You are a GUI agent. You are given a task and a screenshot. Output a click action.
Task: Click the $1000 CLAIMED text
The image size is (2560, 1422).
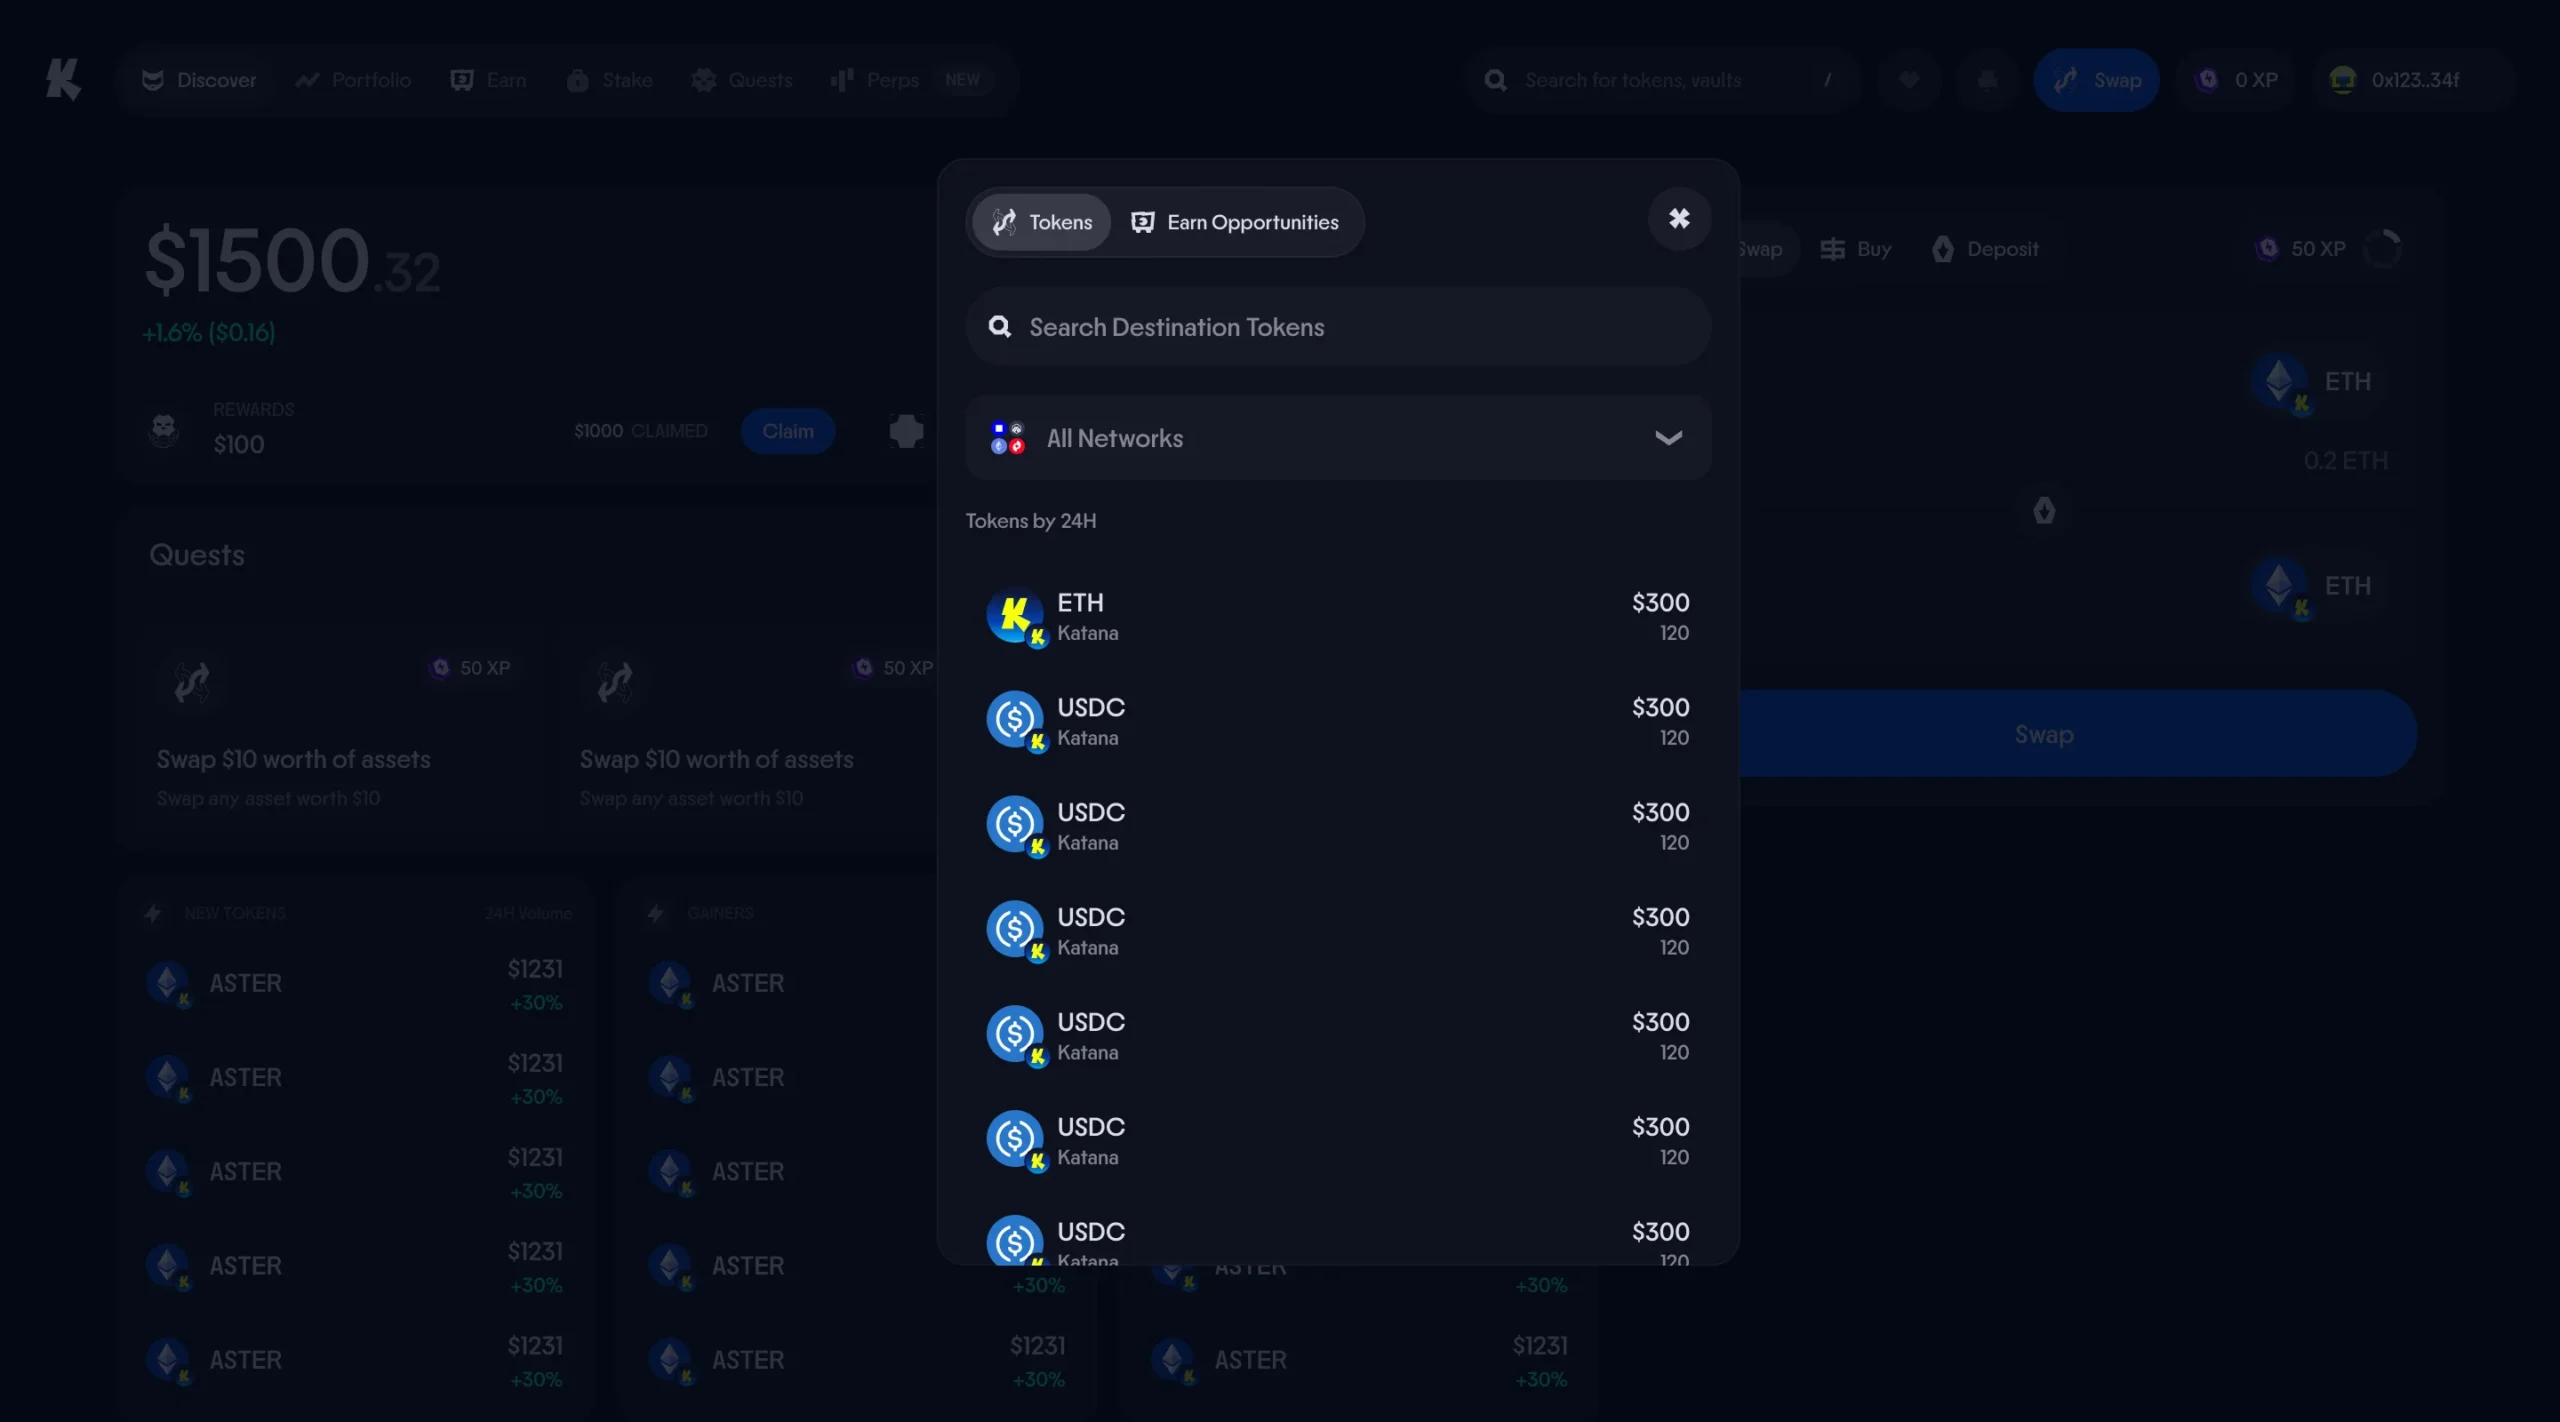640,431
